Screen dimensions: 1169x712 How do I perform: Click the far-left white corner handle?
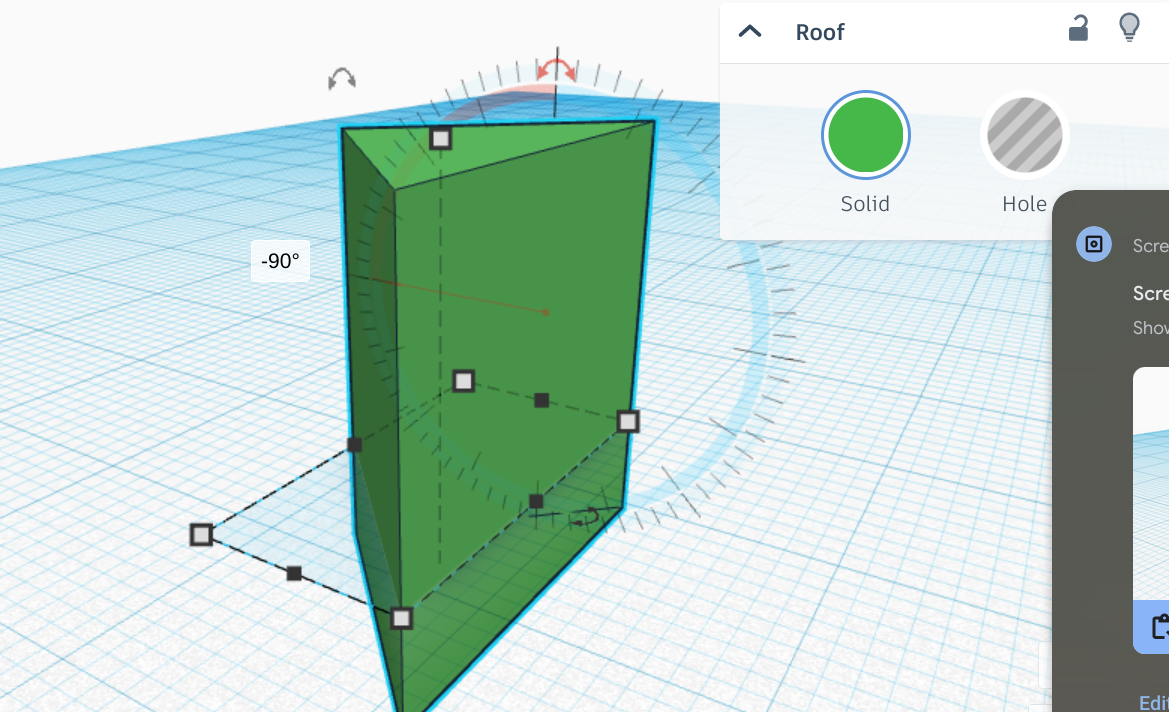click(201, 535)
